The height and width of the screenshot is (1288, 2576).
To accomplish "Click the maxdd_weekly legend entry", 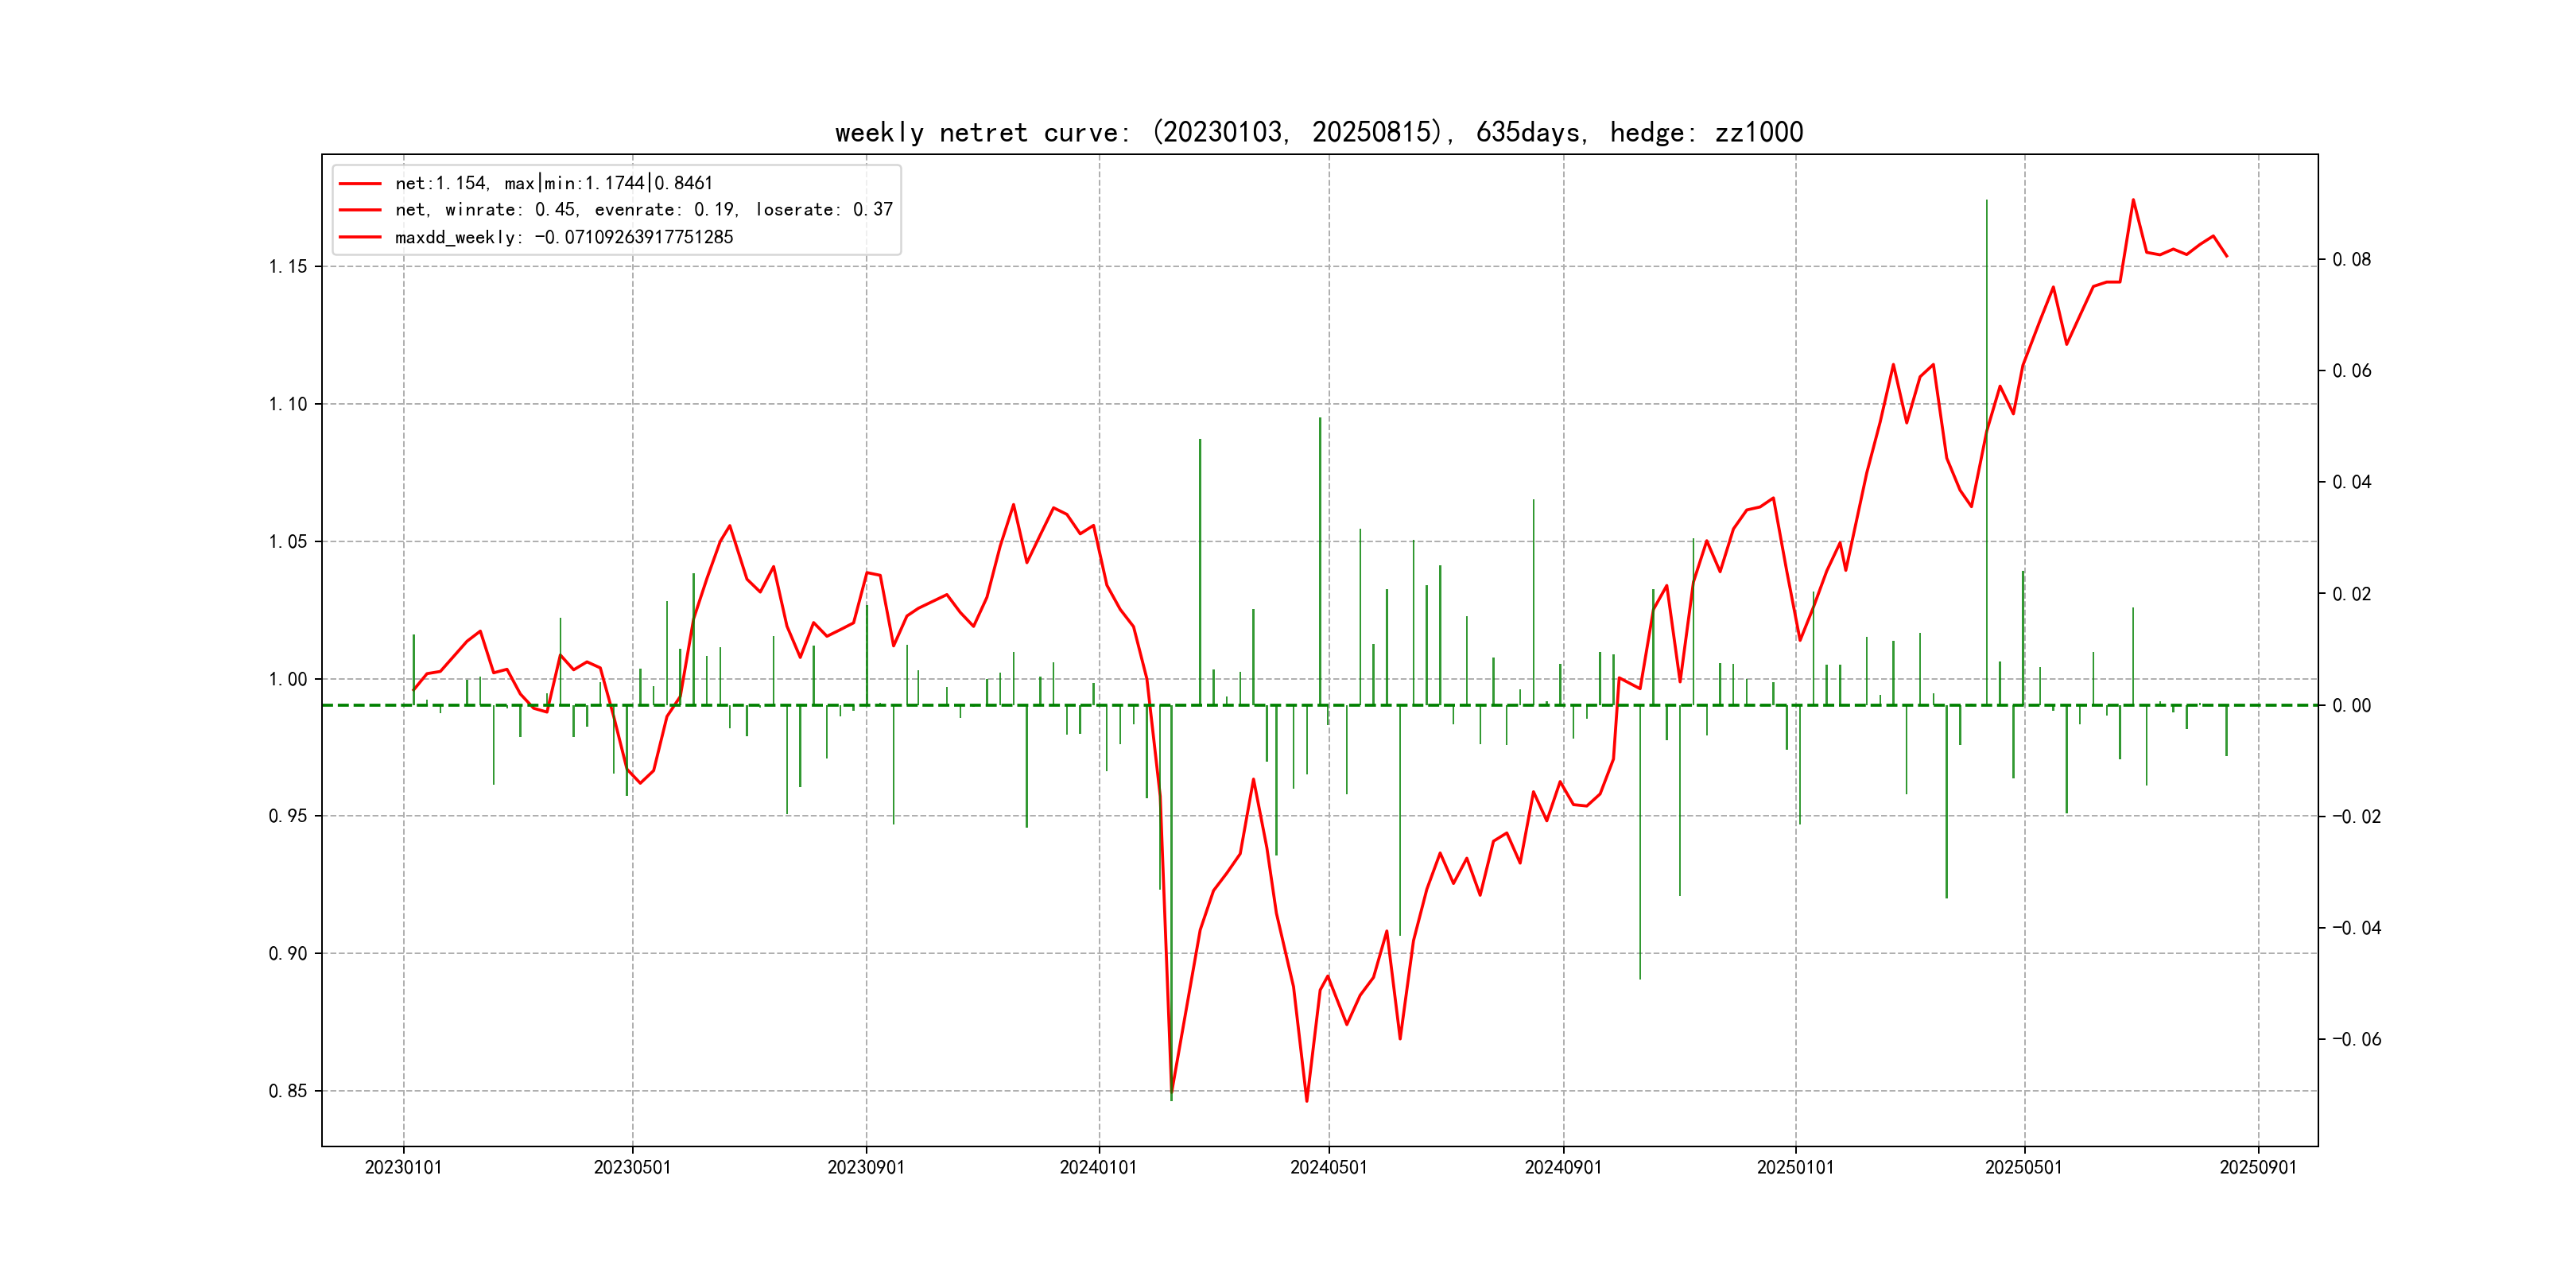I will tap(564, 237).
